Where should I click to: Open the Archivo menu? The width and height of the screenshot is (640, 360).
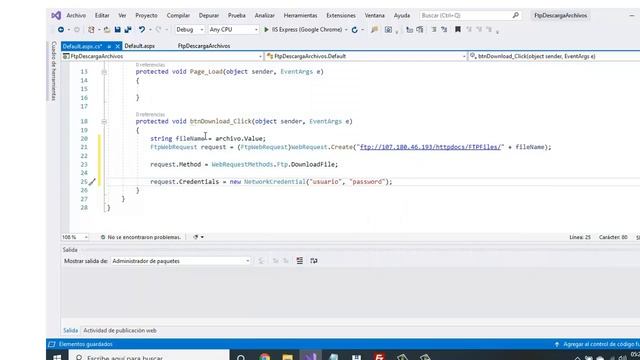(76, 16)
